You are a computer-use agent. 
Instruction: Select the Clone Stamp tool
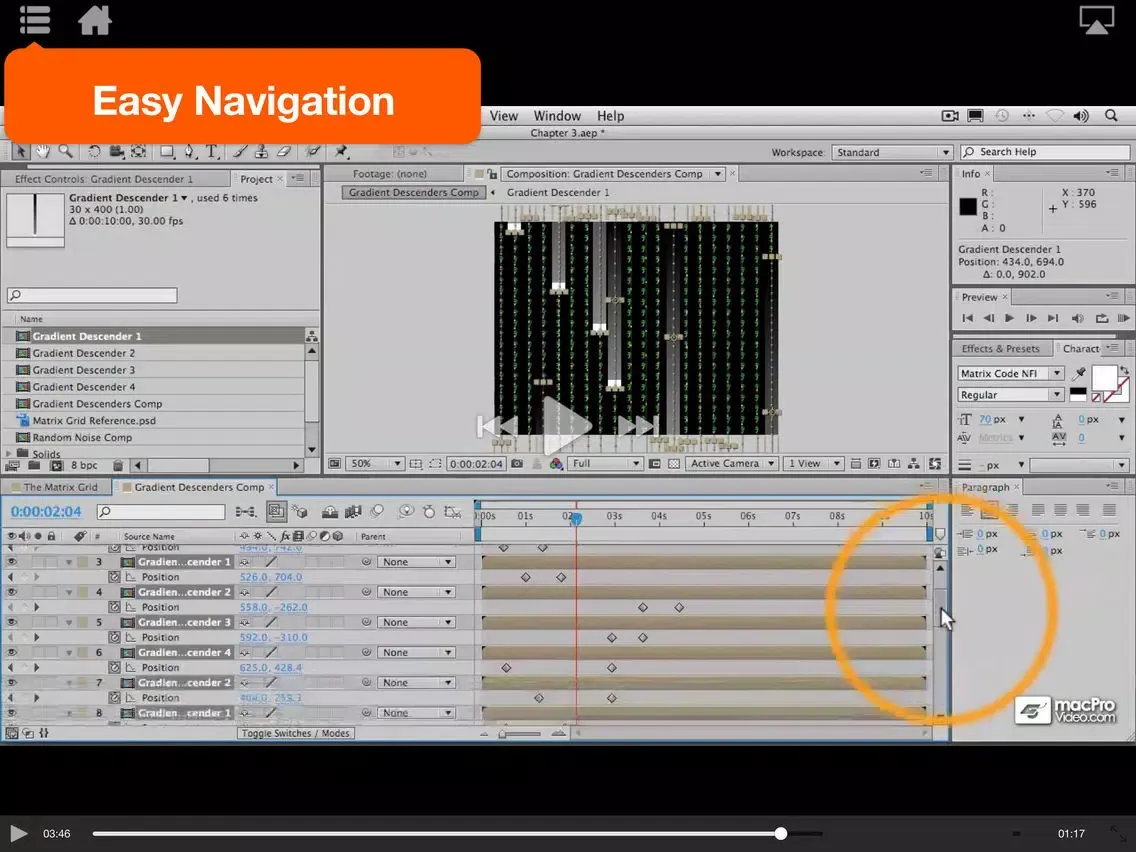pos(262,151)
